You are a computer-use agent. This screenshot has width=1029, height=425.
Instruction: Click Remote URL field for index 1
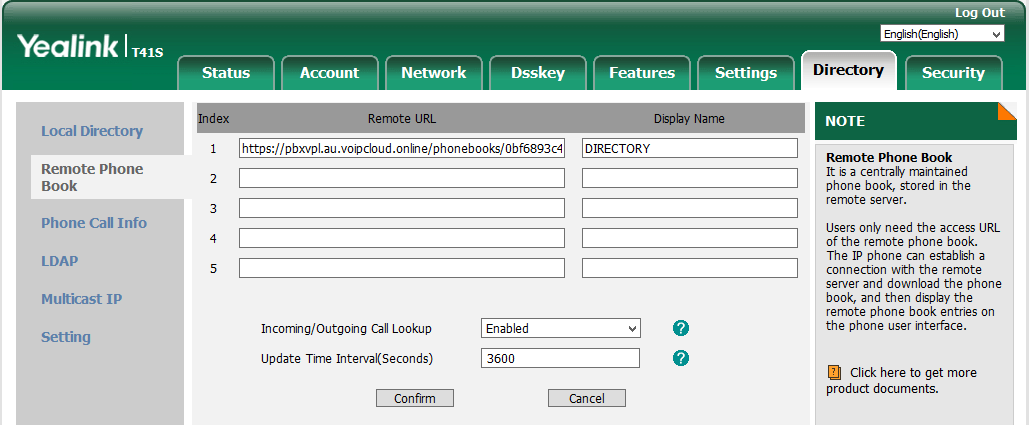(x=402, y=148)
